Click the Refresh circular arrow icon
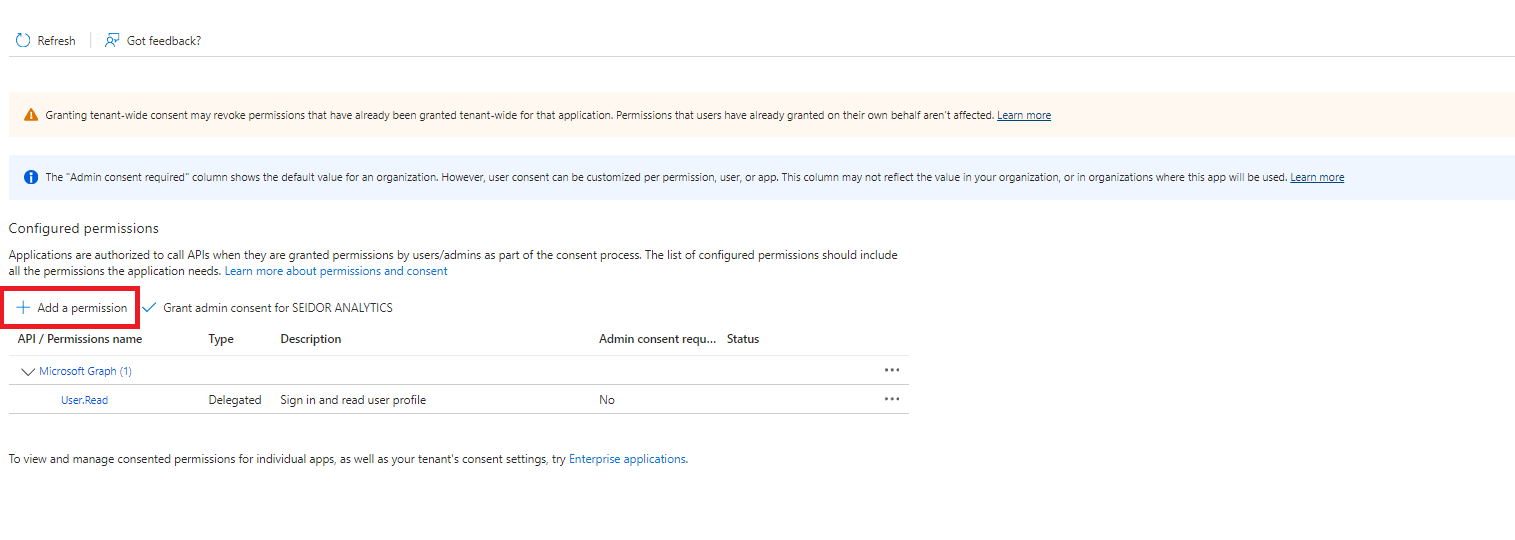Viewport: 1515px width, 540px height. 23,41
